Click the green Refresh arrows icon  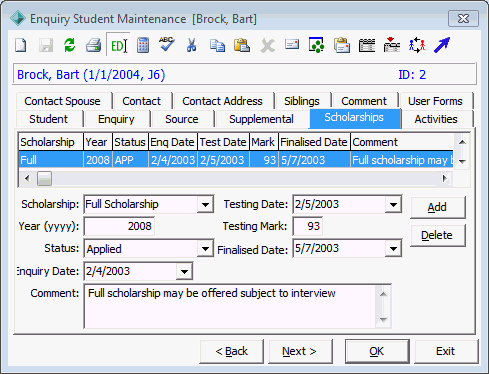tap(70, 45)
